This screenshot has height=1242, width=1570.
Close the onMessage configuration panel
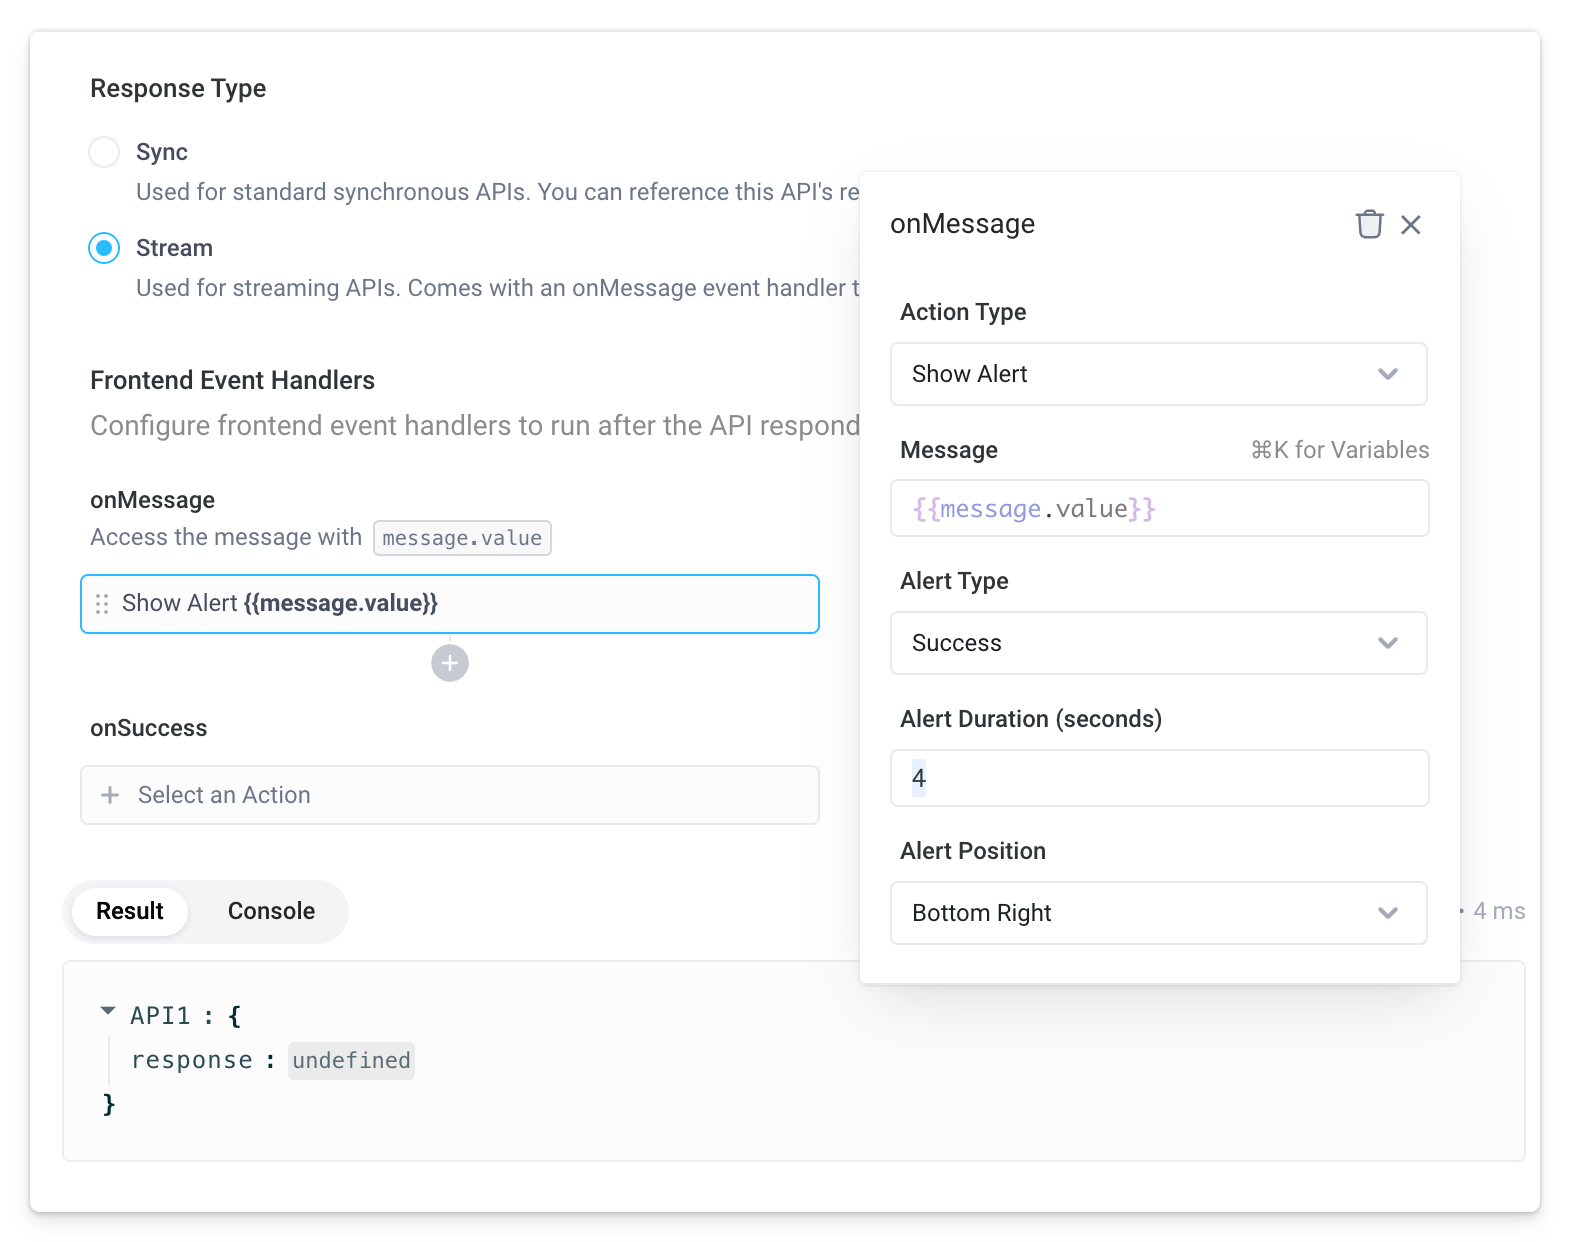(x=1410, y=225)
